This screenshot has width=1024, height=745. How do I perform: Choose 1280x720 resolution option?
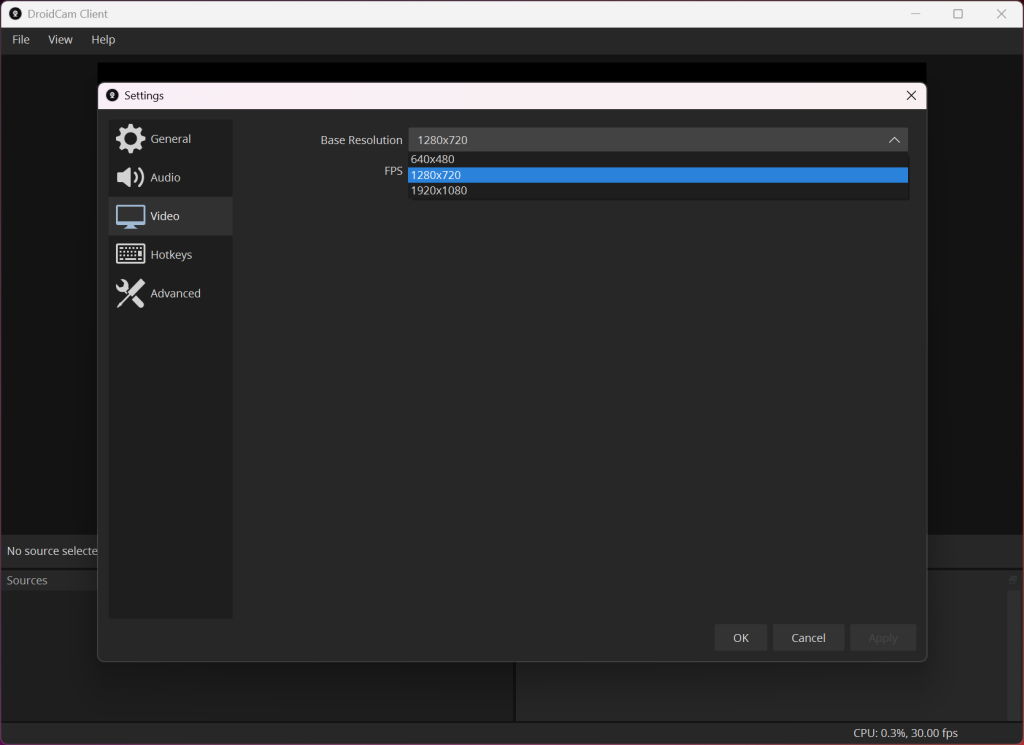click(658, 175)
